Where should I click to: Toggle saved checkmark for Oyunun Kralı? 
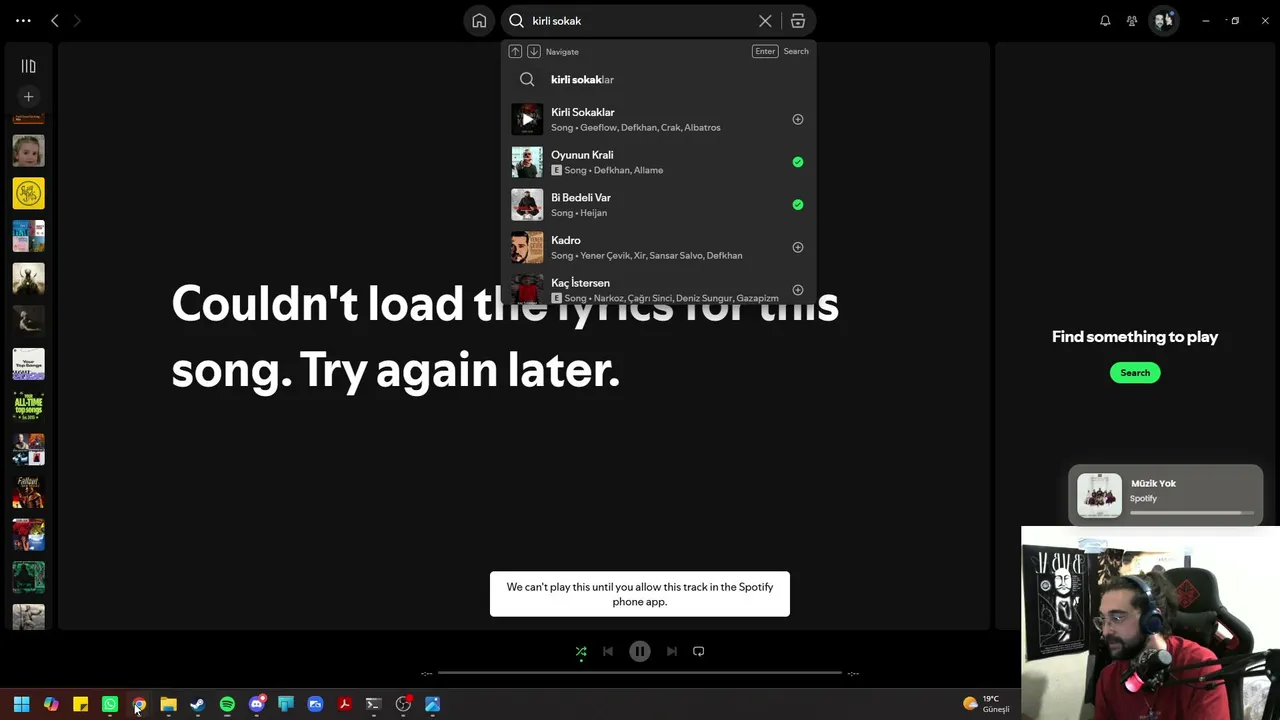[x=798, y=162]
